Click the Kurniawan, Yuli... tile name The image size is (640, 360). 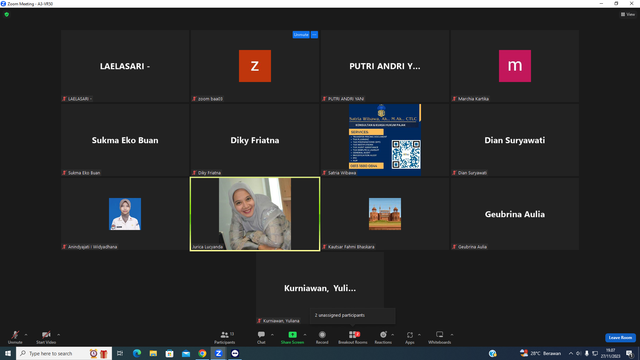pyautogui.click(x=320, y=288)
